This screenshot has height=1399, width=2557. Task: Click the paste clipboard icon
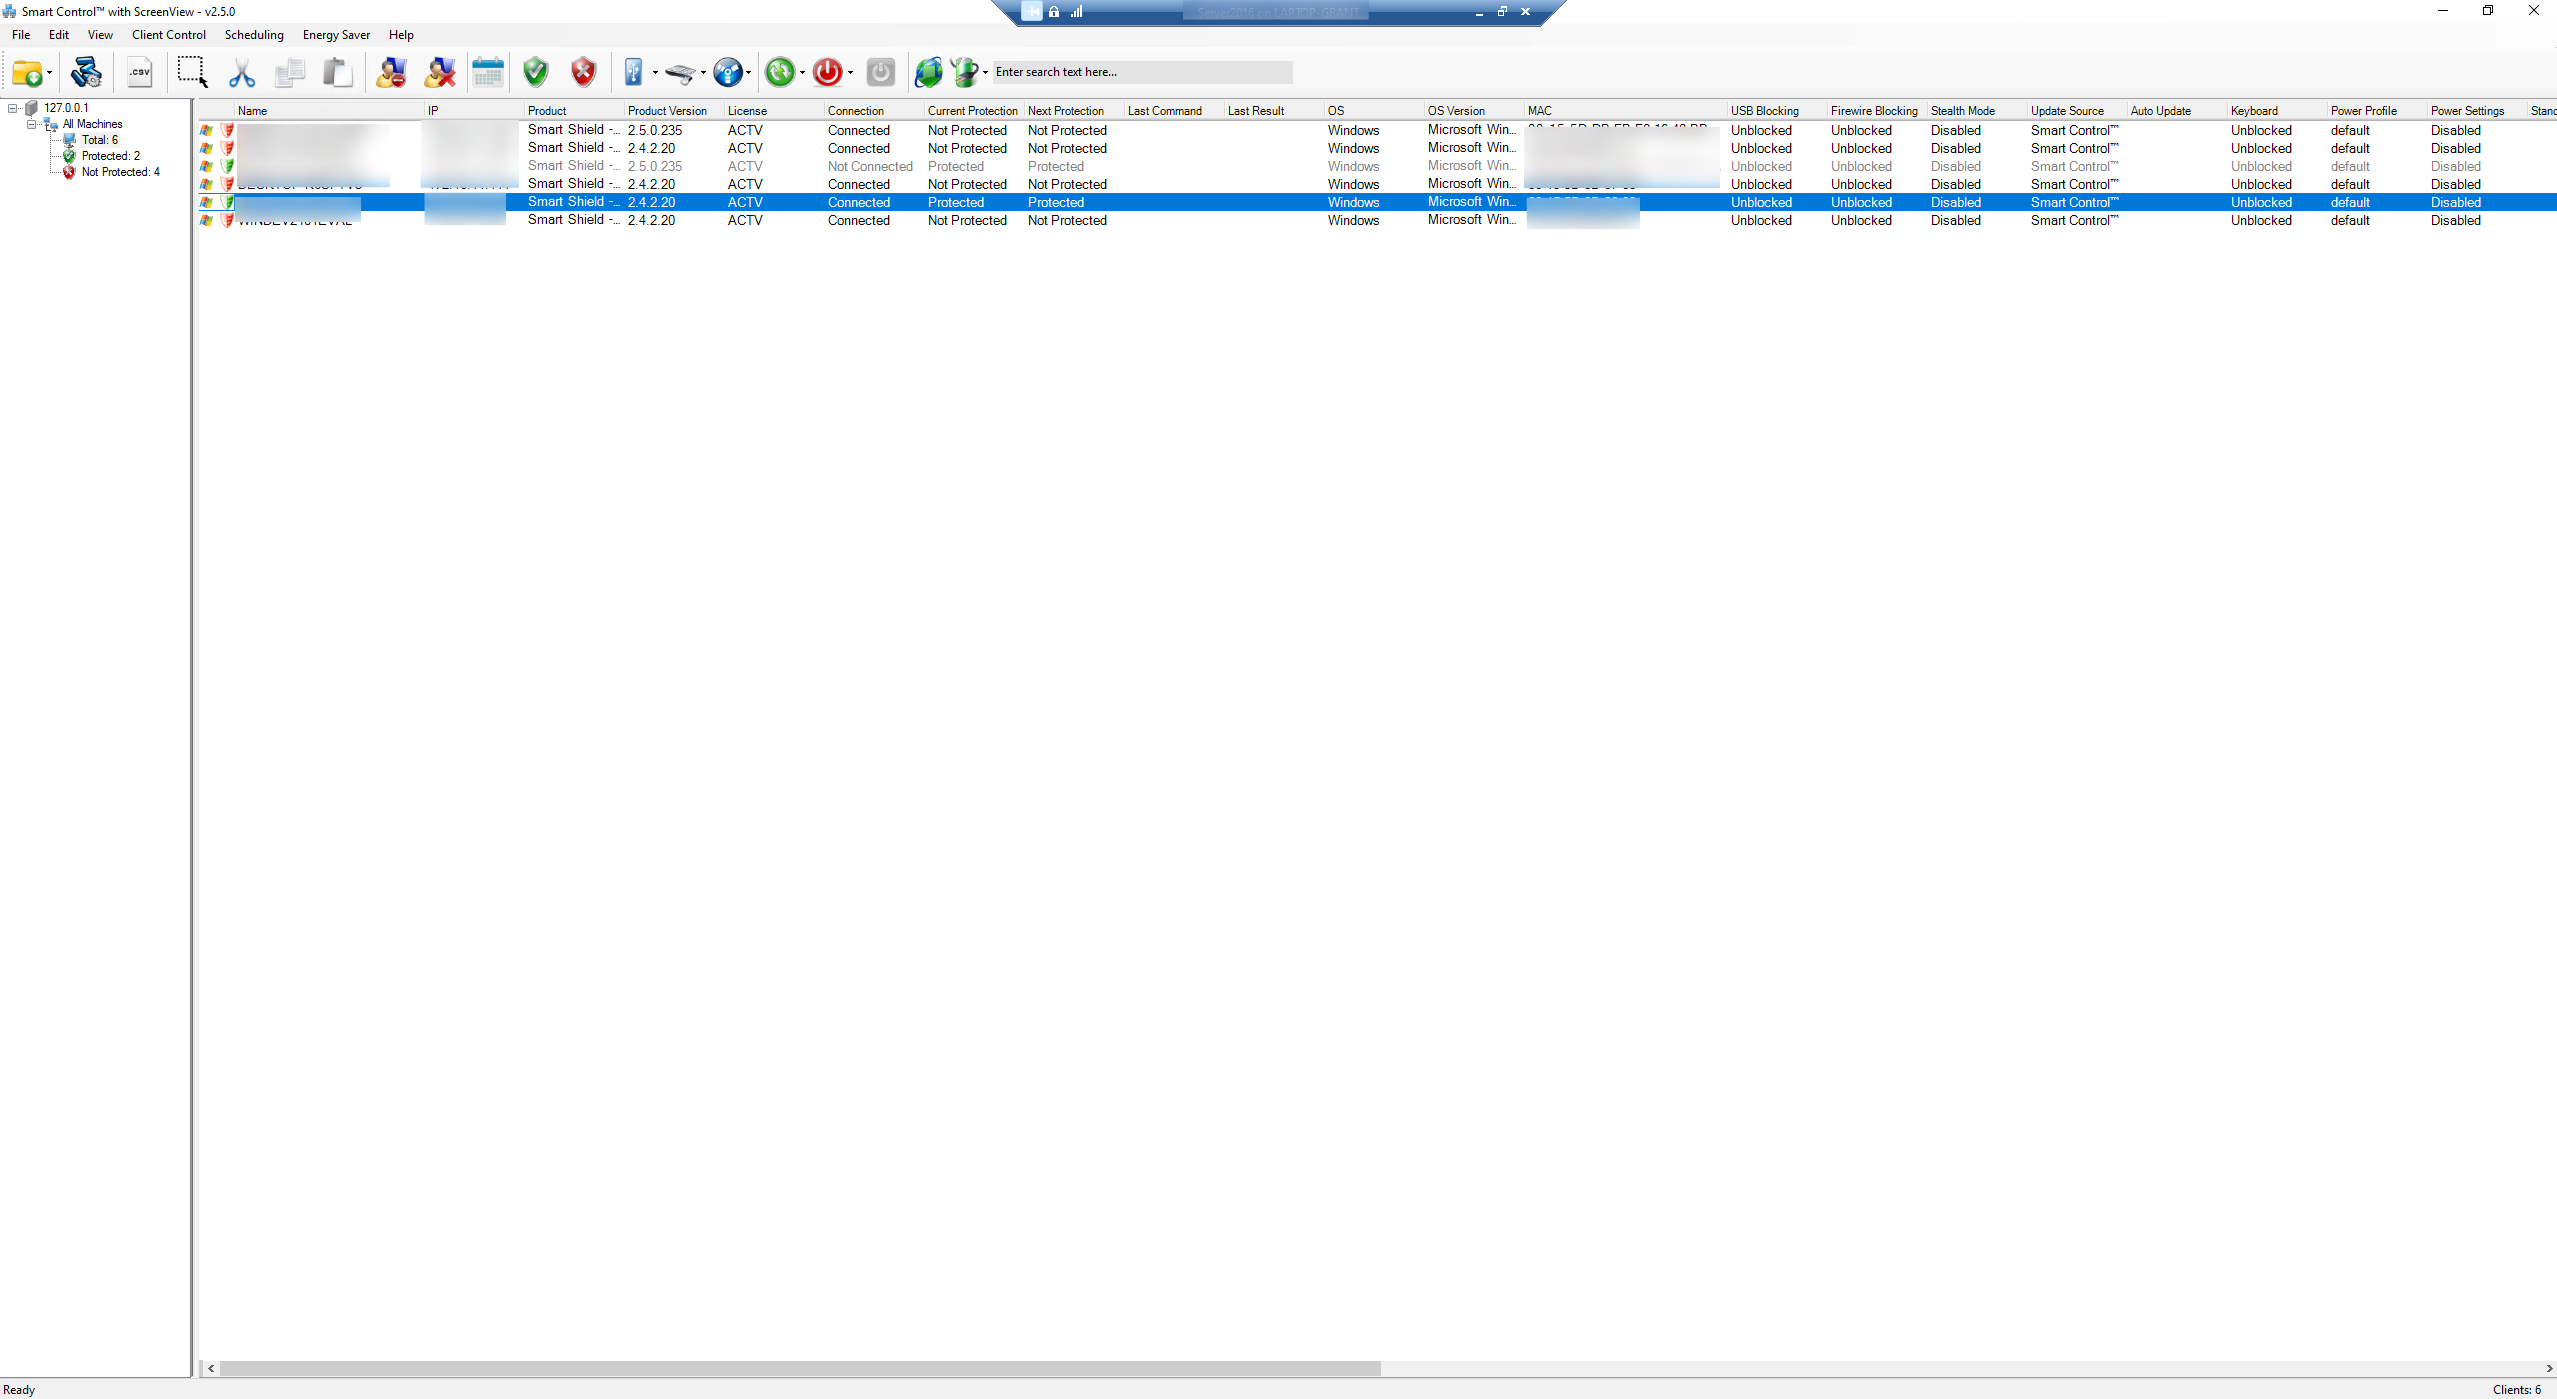[x=337, y=72]
